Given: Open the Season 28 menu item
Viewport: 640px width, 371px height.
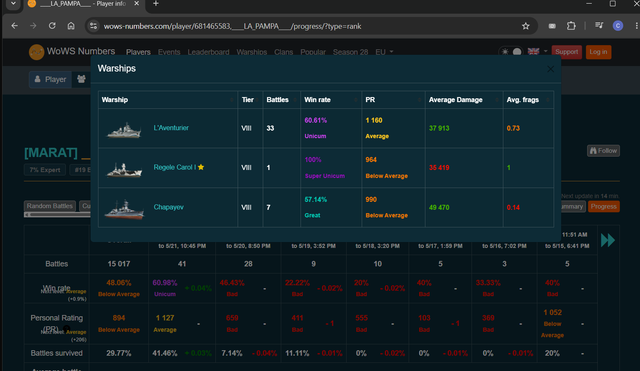Looking at the screenshot, I should tap(350, 52).
